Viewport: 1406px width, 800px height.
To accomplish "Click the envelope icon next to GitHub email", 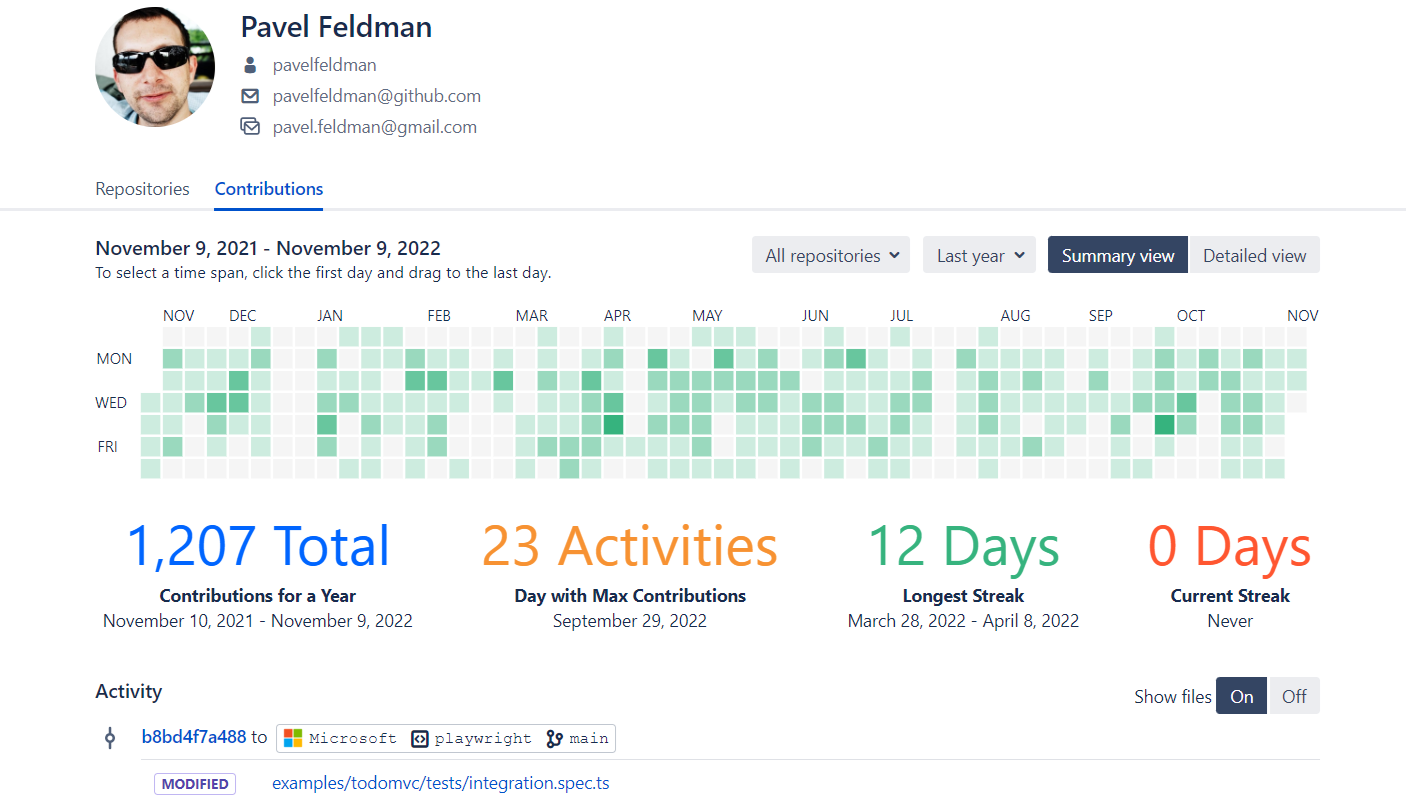I will pos(250,97).
